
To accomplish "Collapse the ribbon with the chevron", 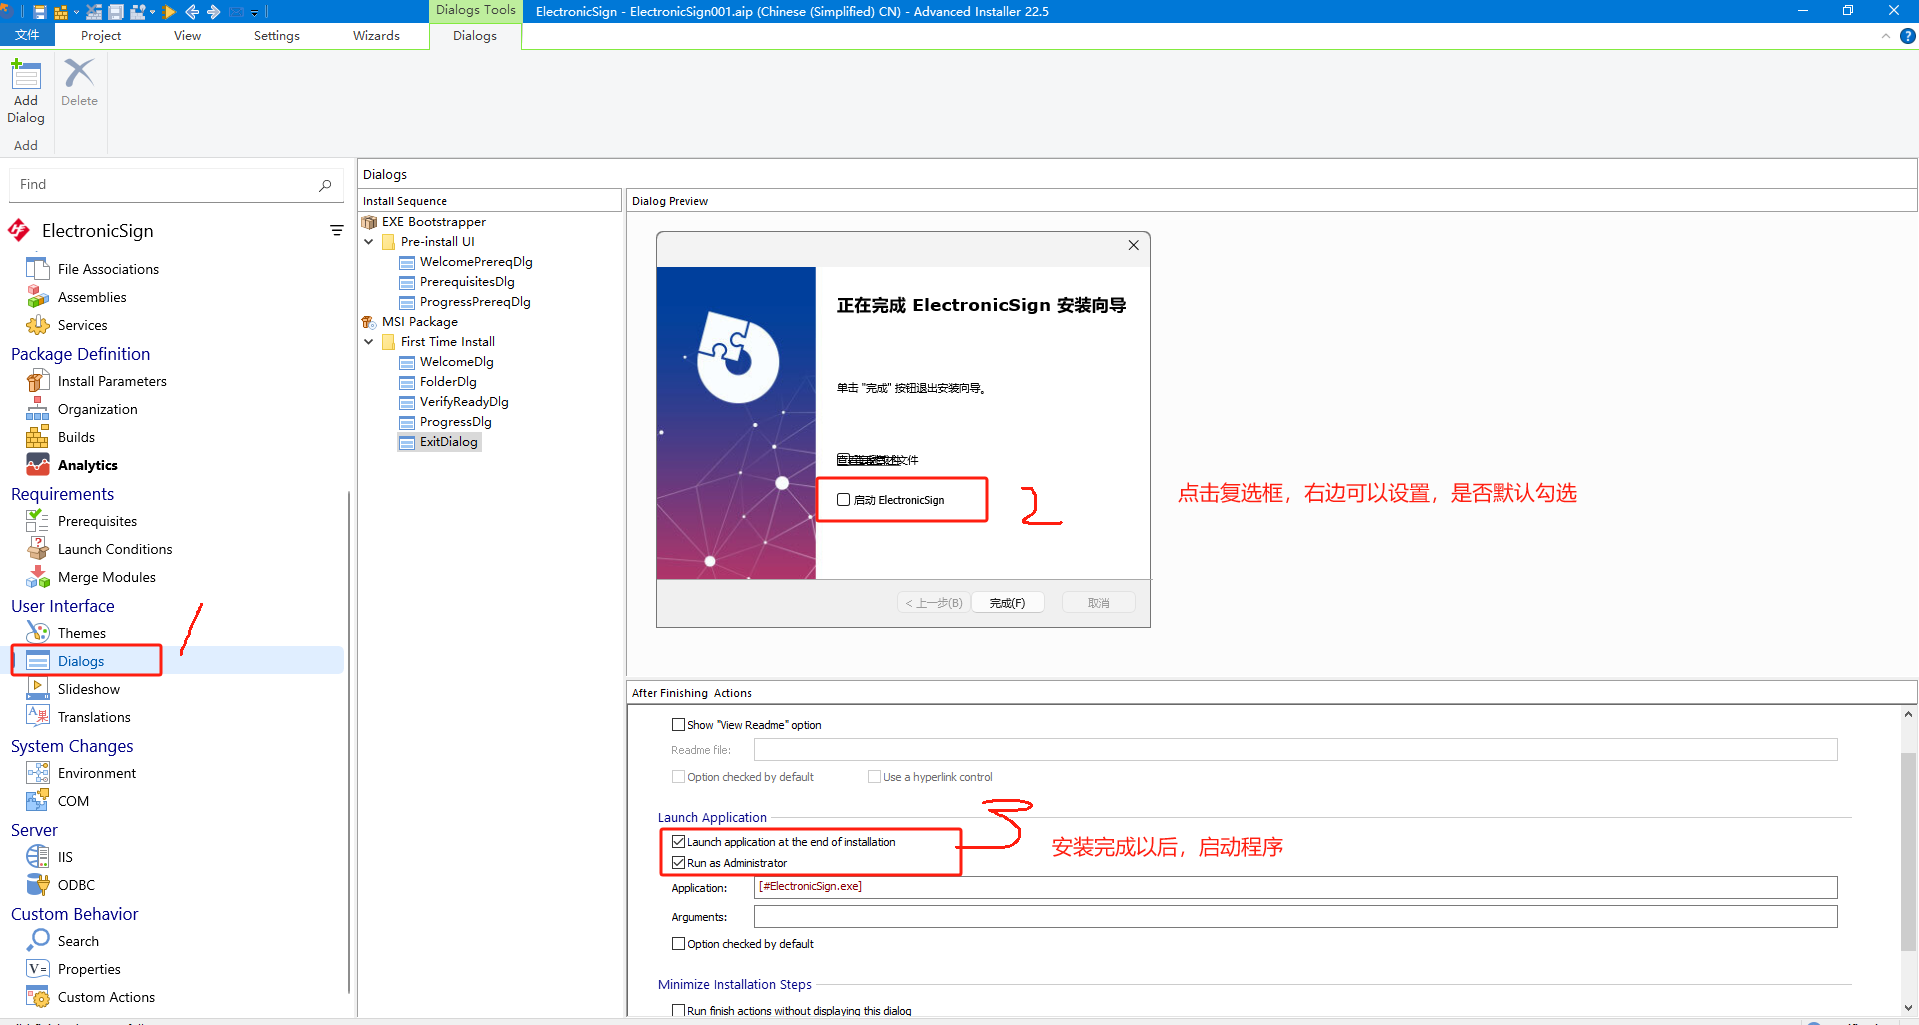I will click(1885, 36).
